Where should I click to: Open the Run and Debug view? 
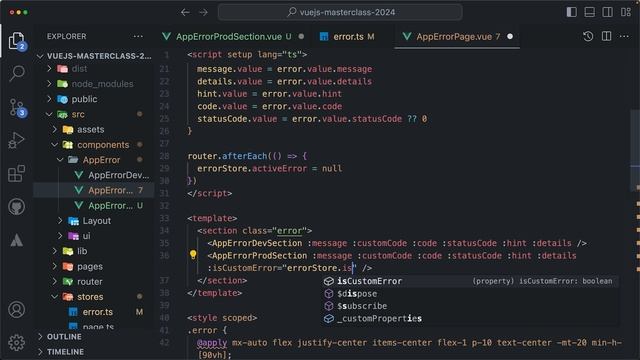click(x=16, y=140)
